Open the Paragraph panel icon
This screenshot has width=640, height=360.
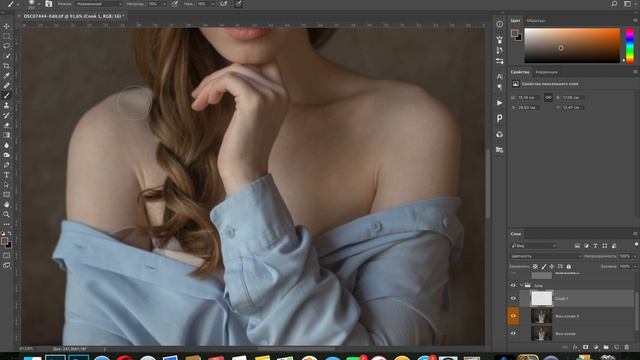point(500,87)
